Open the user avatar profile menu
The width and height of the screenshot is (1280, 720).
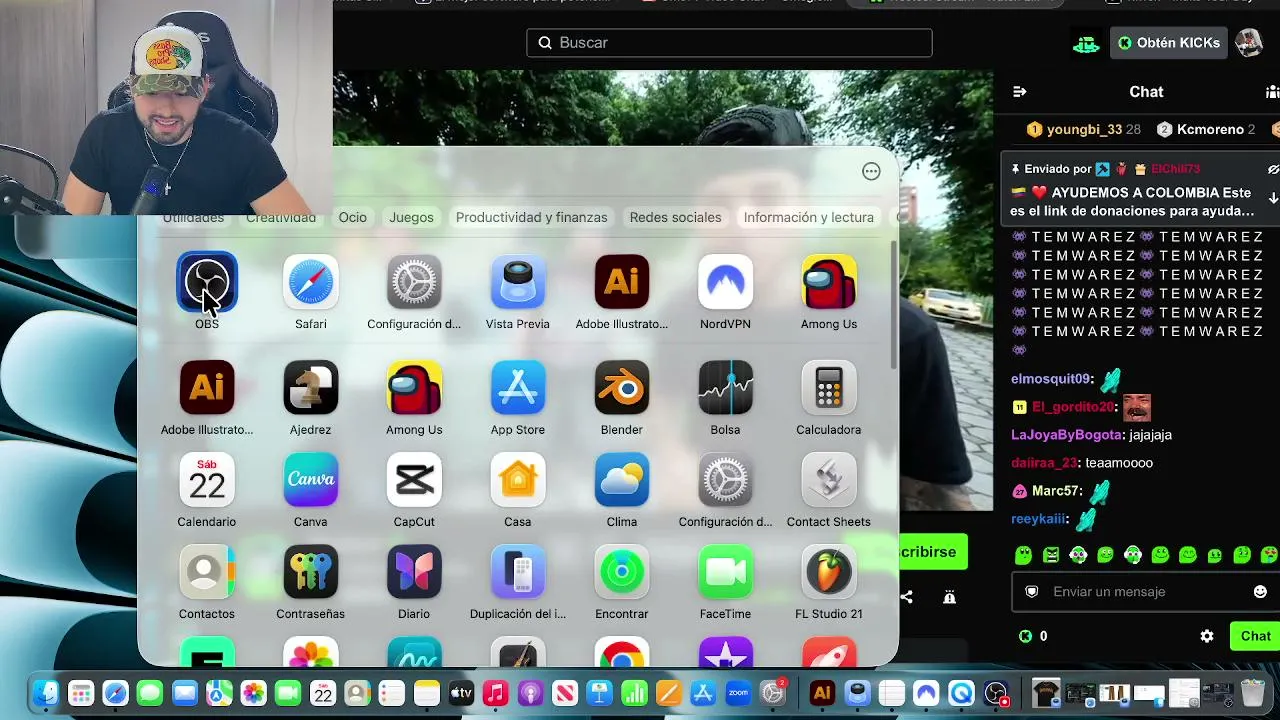(x=1249, y=43)
